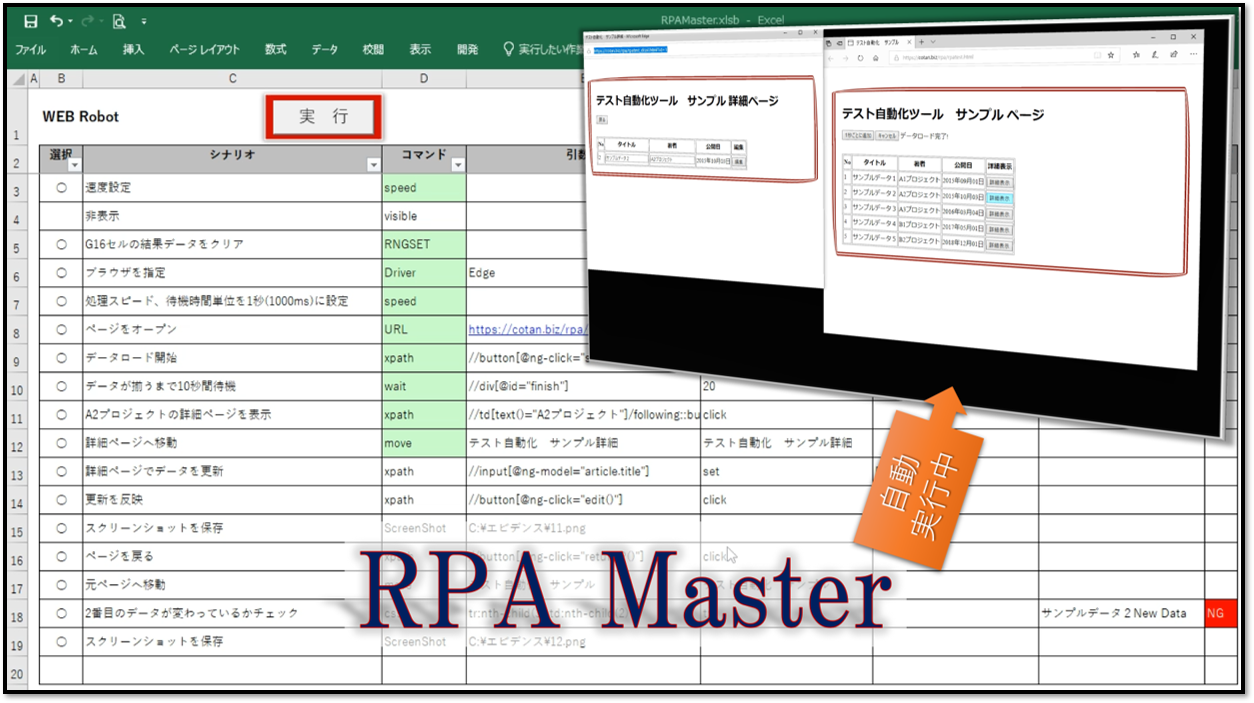Click the Edge back arrow
This screenshot has height=703, width=1254.
pyautogui.click(x=831, y=58)
